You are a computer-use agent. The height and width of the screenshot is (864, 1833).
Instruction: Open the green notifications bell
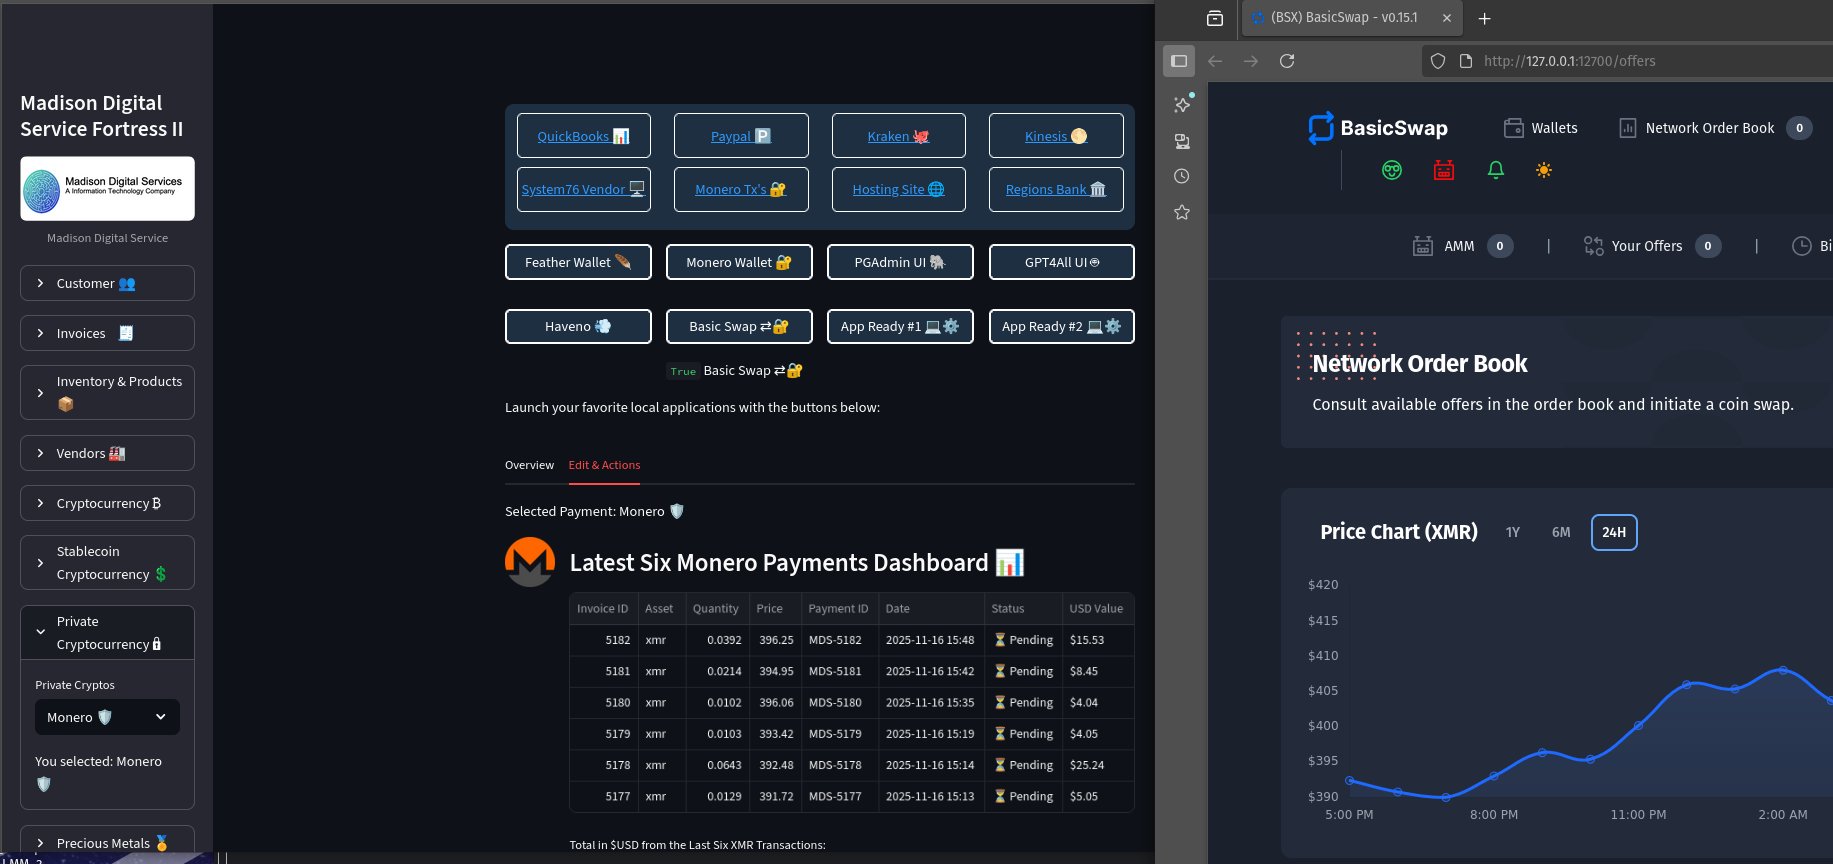coord(1495,170)
